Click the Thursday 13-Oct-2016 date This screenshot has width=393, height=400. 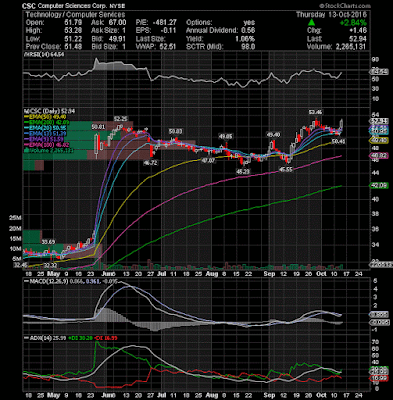(x=331, y=15)
